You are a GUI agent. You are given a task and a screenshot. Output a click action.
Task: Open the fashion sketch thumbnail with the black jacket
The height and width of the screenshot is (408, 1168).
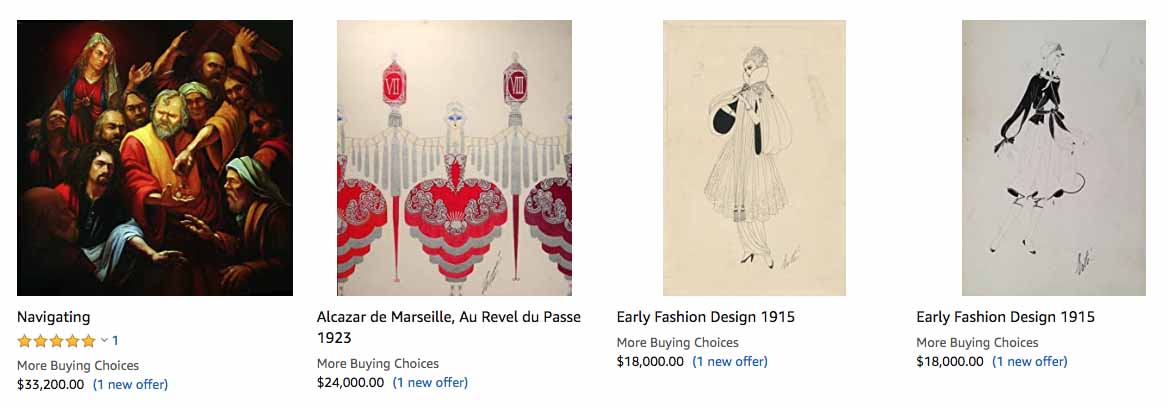pos(1054,158)
